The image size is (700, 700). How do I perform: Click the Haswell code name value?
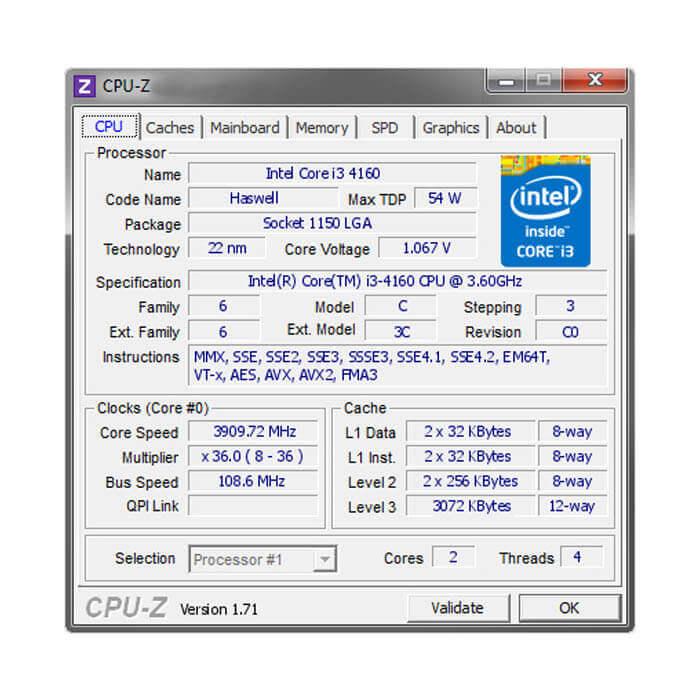coord(263,198)
